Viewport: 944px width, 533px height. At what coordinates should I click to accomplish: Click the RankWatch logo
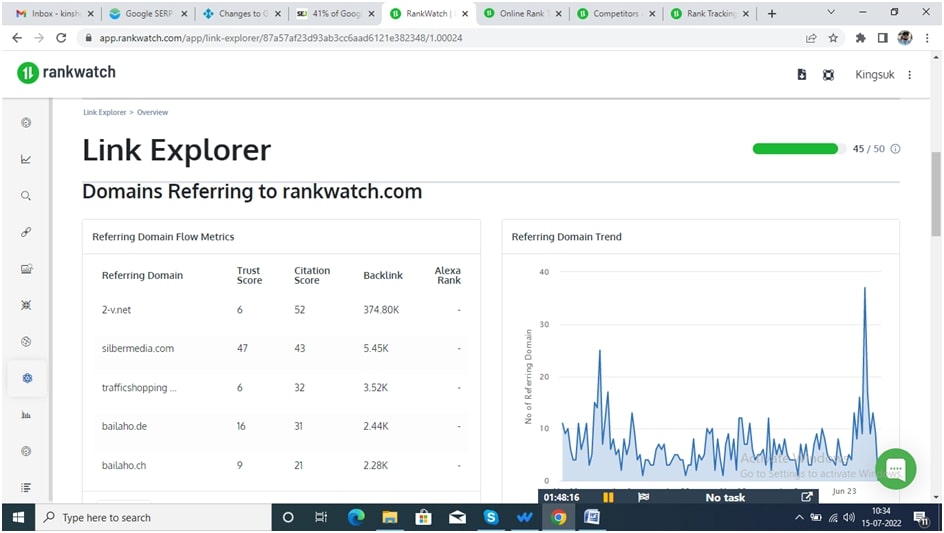(x=66, y=72)
